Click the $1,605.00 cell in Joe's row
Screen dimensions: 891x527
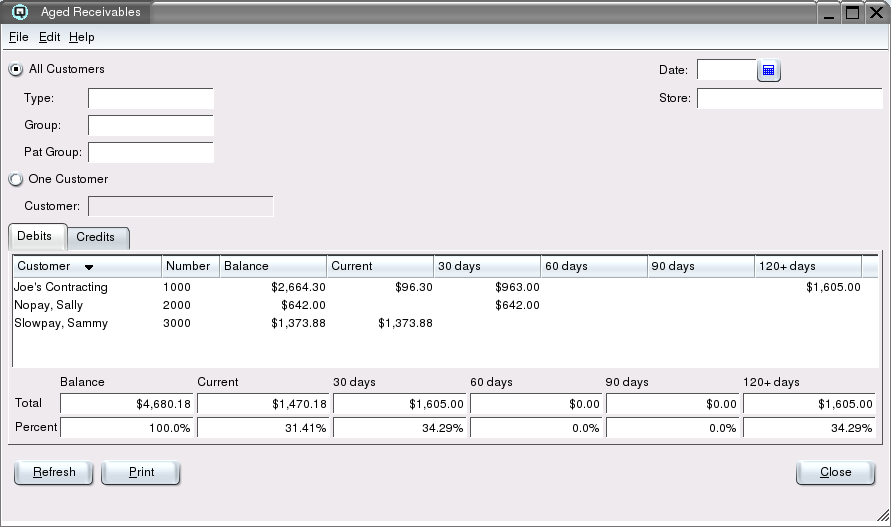833,287
